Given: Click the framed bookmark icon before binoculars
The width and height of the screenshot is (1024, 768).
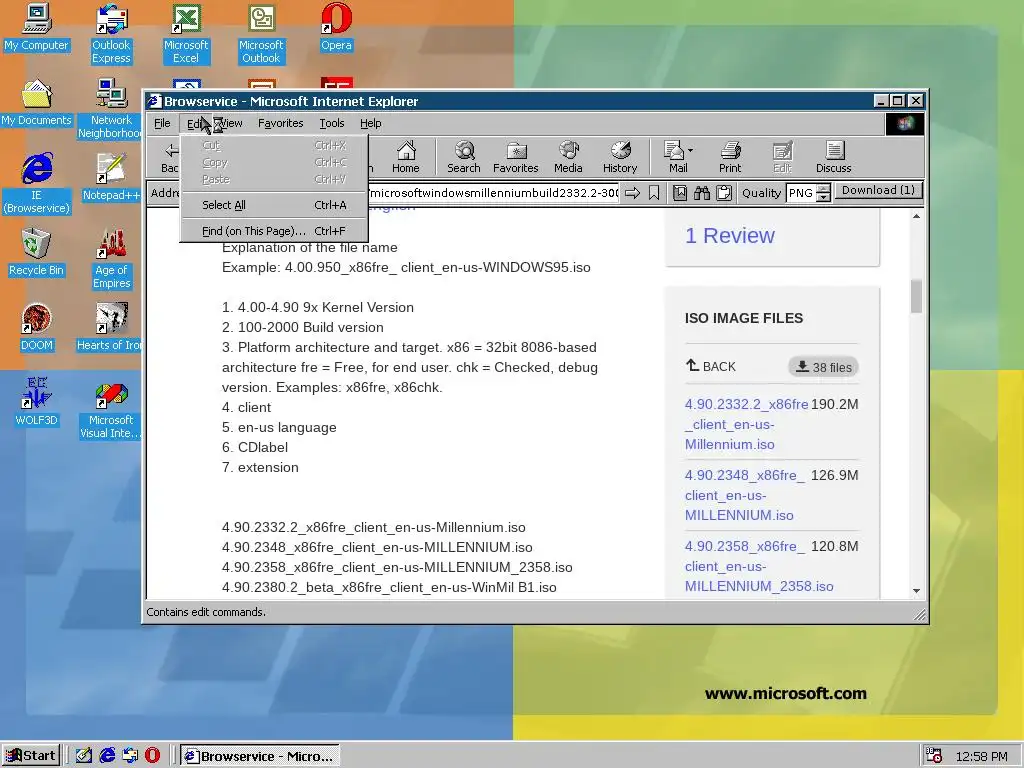Looking at the screenshot, I should (680, 193).
